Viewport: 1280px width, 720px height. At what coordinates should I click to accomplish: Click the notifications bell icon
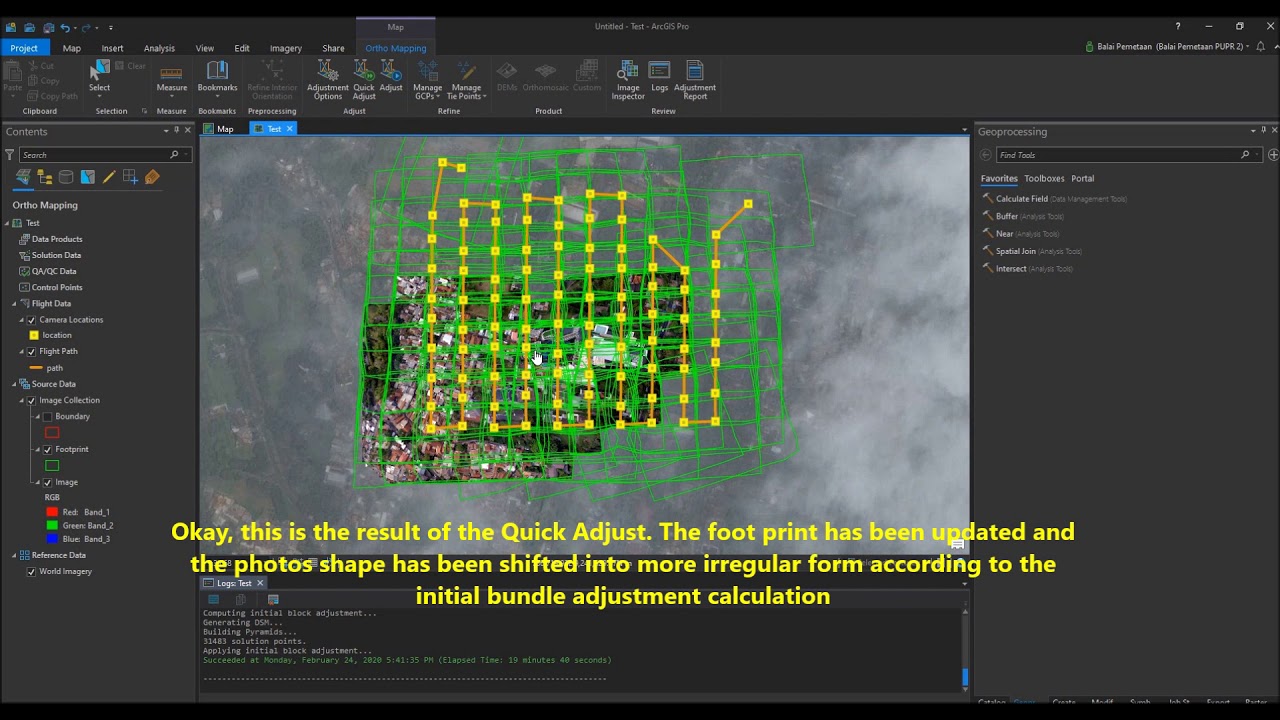(1261, 47)
